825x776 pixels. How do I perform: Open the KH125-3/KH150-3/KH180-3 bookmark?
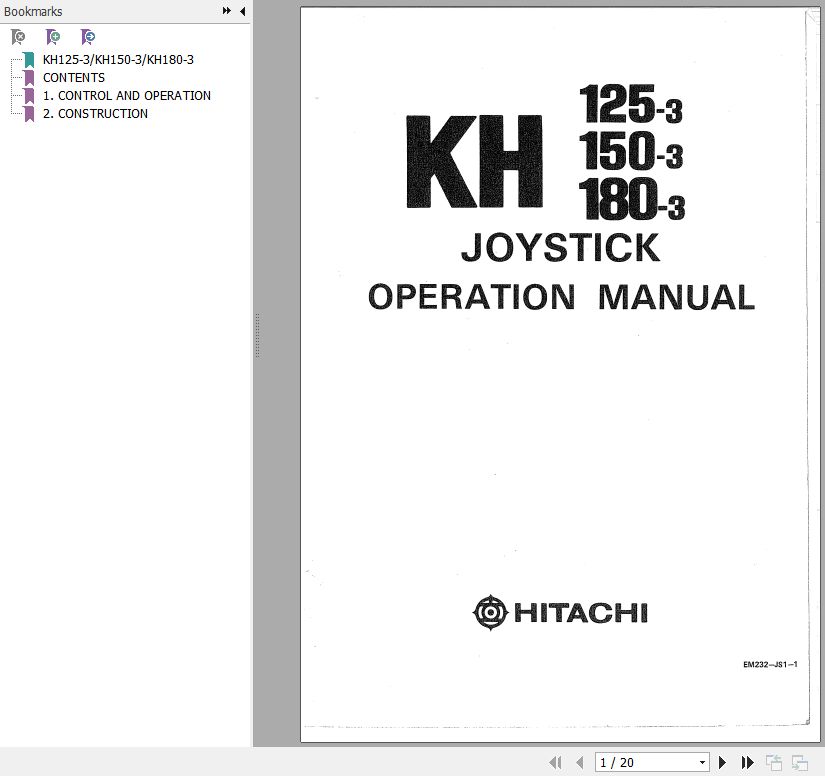click(x=118, y=59)
